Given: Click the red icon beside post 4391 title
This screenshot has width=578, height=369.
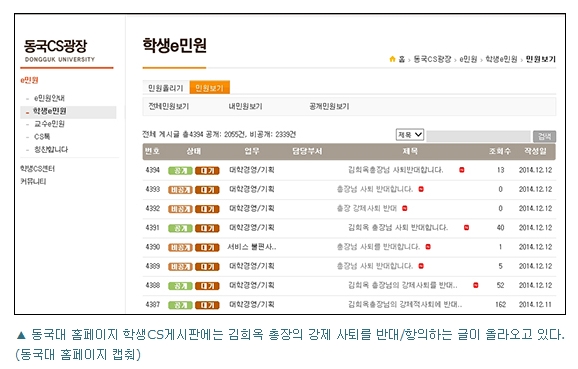Looking at the screenshot, I should coord(466,227).
